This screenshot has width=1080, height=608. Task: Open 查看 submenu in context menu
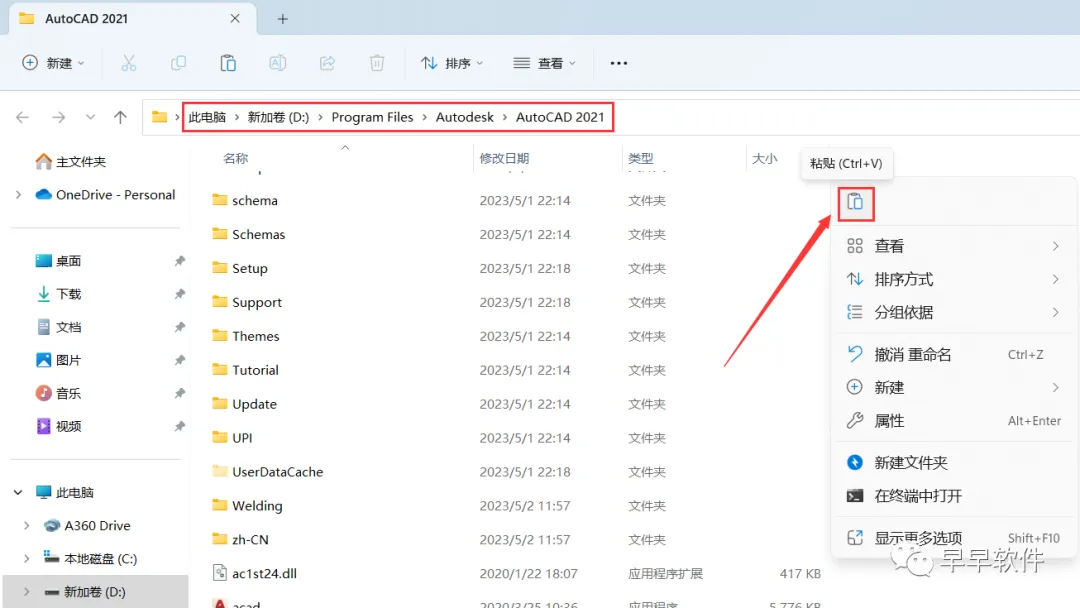pos(953,246)
